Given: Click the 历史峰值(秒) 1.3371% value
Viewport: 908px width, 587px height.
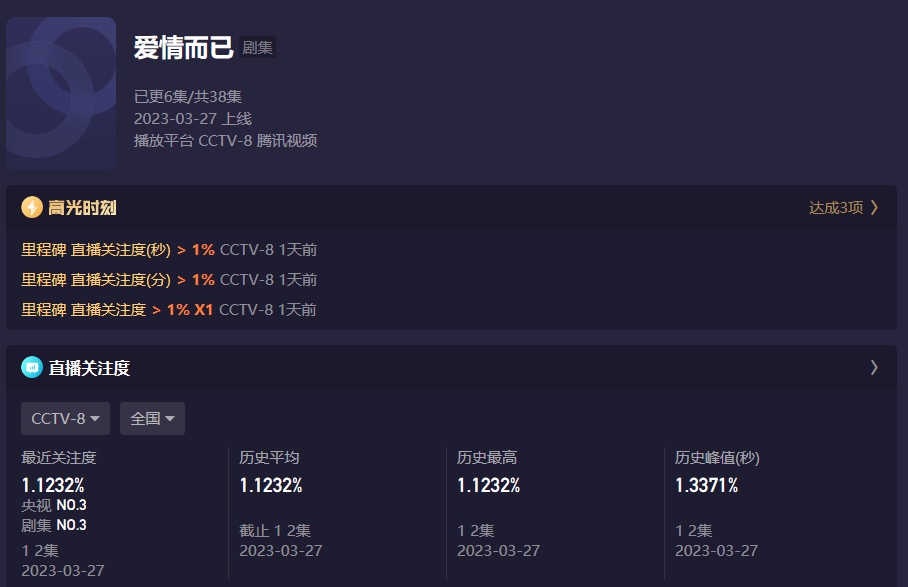Looking at the screenshot, I should (x=706, y=485).
